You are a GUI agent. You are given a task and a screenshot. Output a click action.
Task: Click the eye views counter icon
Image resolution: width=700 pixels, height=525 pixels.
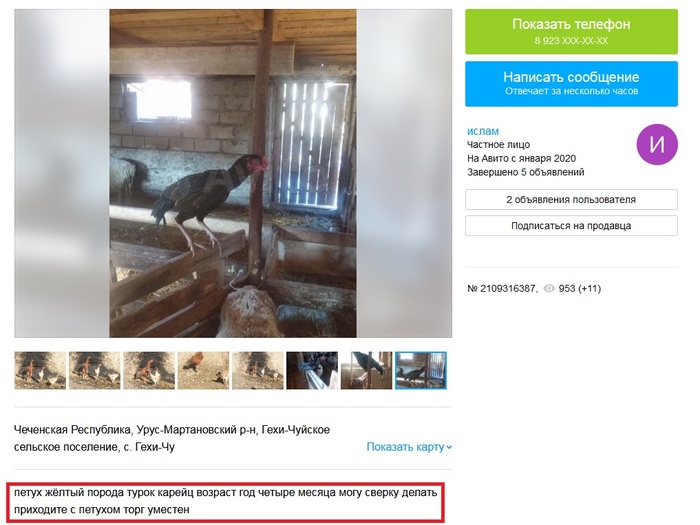click(x=549, y=289)
